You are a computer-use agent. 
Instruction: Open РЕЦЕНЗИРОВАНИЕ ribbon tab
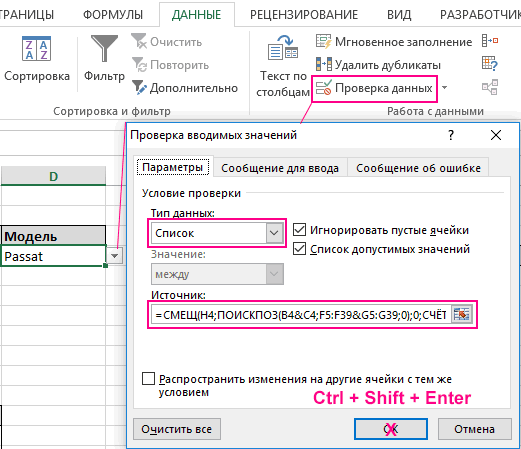(304, 15)
